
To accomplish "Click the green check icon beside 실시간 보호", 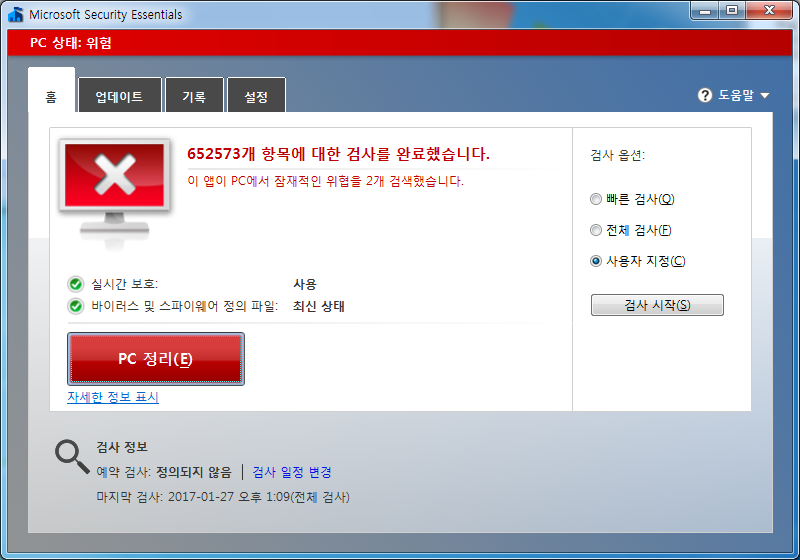I will 75,284.
